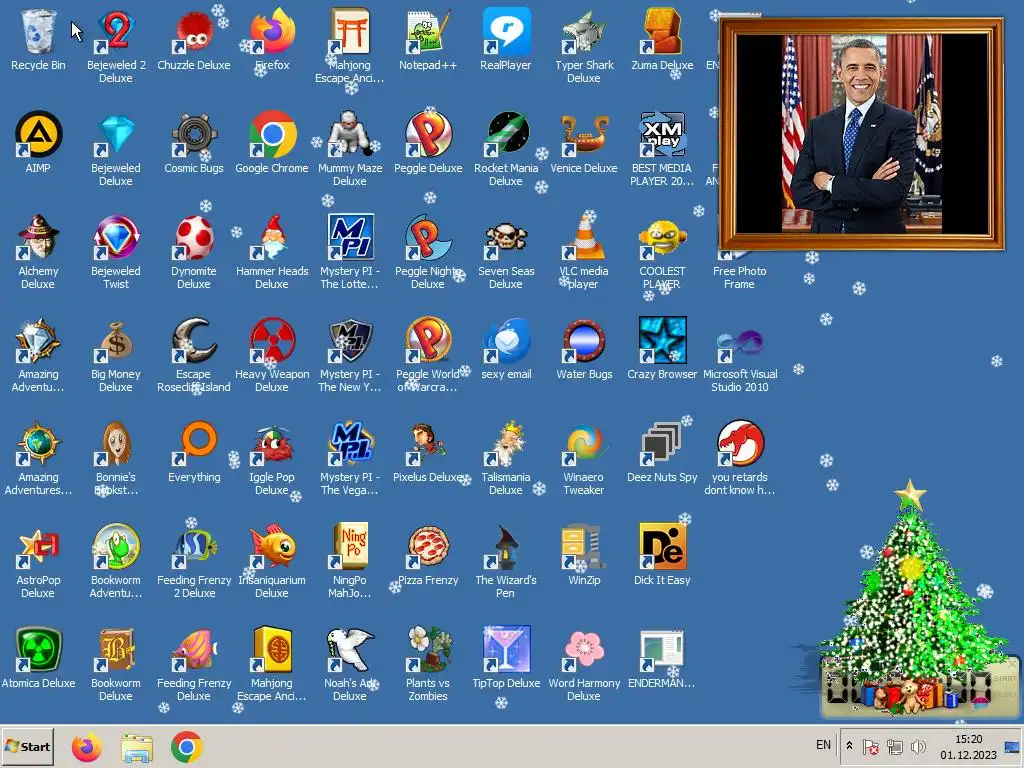Select the Notepad++ shortcut

428,31
